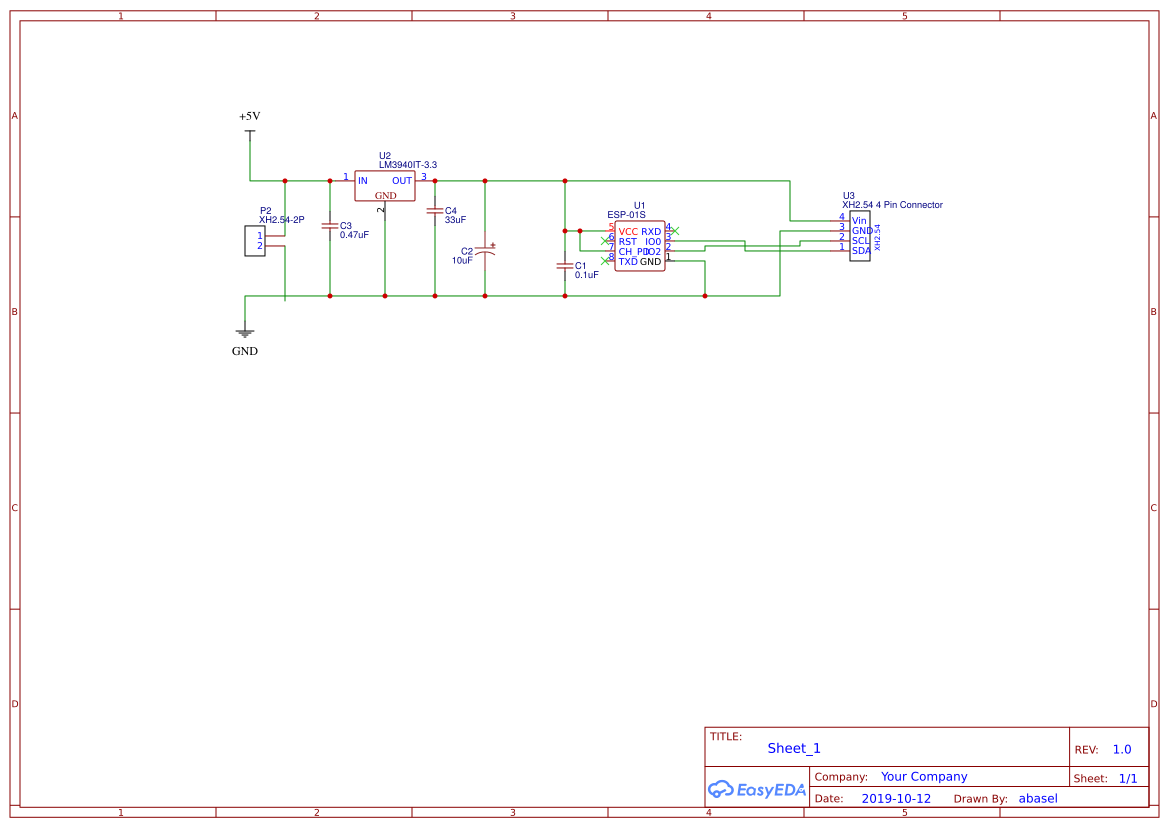Click the Your Company field

point(923,776)
